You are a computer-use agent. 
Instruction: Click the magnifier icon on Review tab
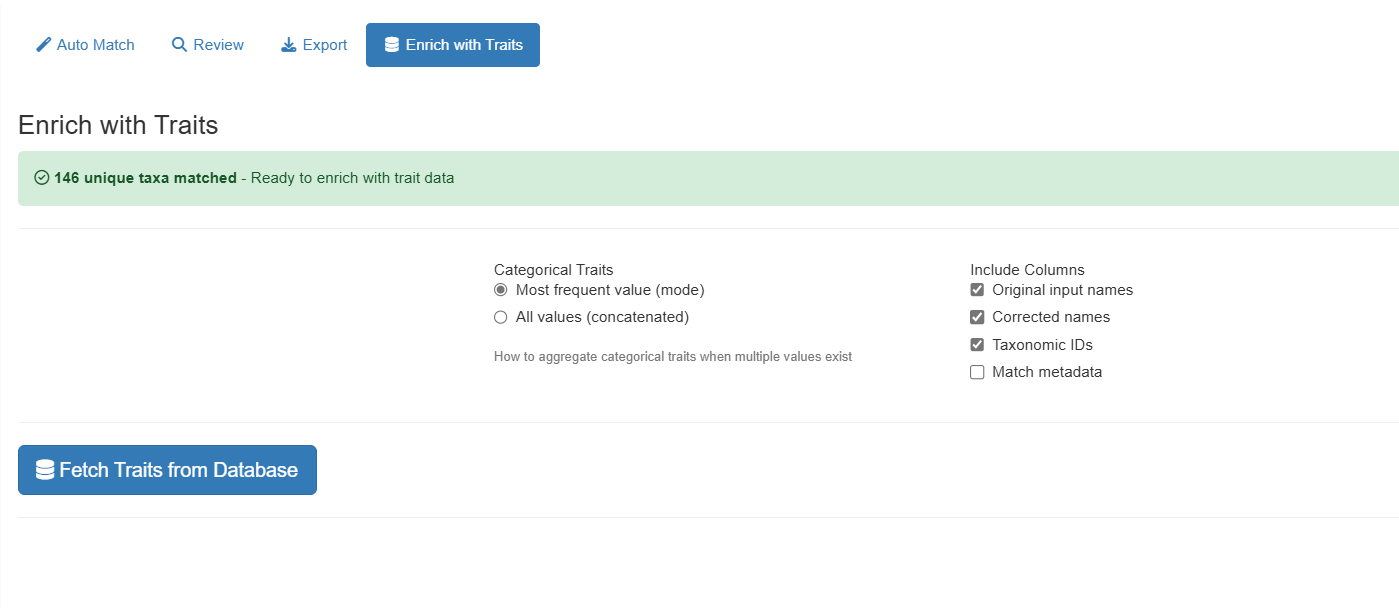pyautogui.click(x=180, y=45)
